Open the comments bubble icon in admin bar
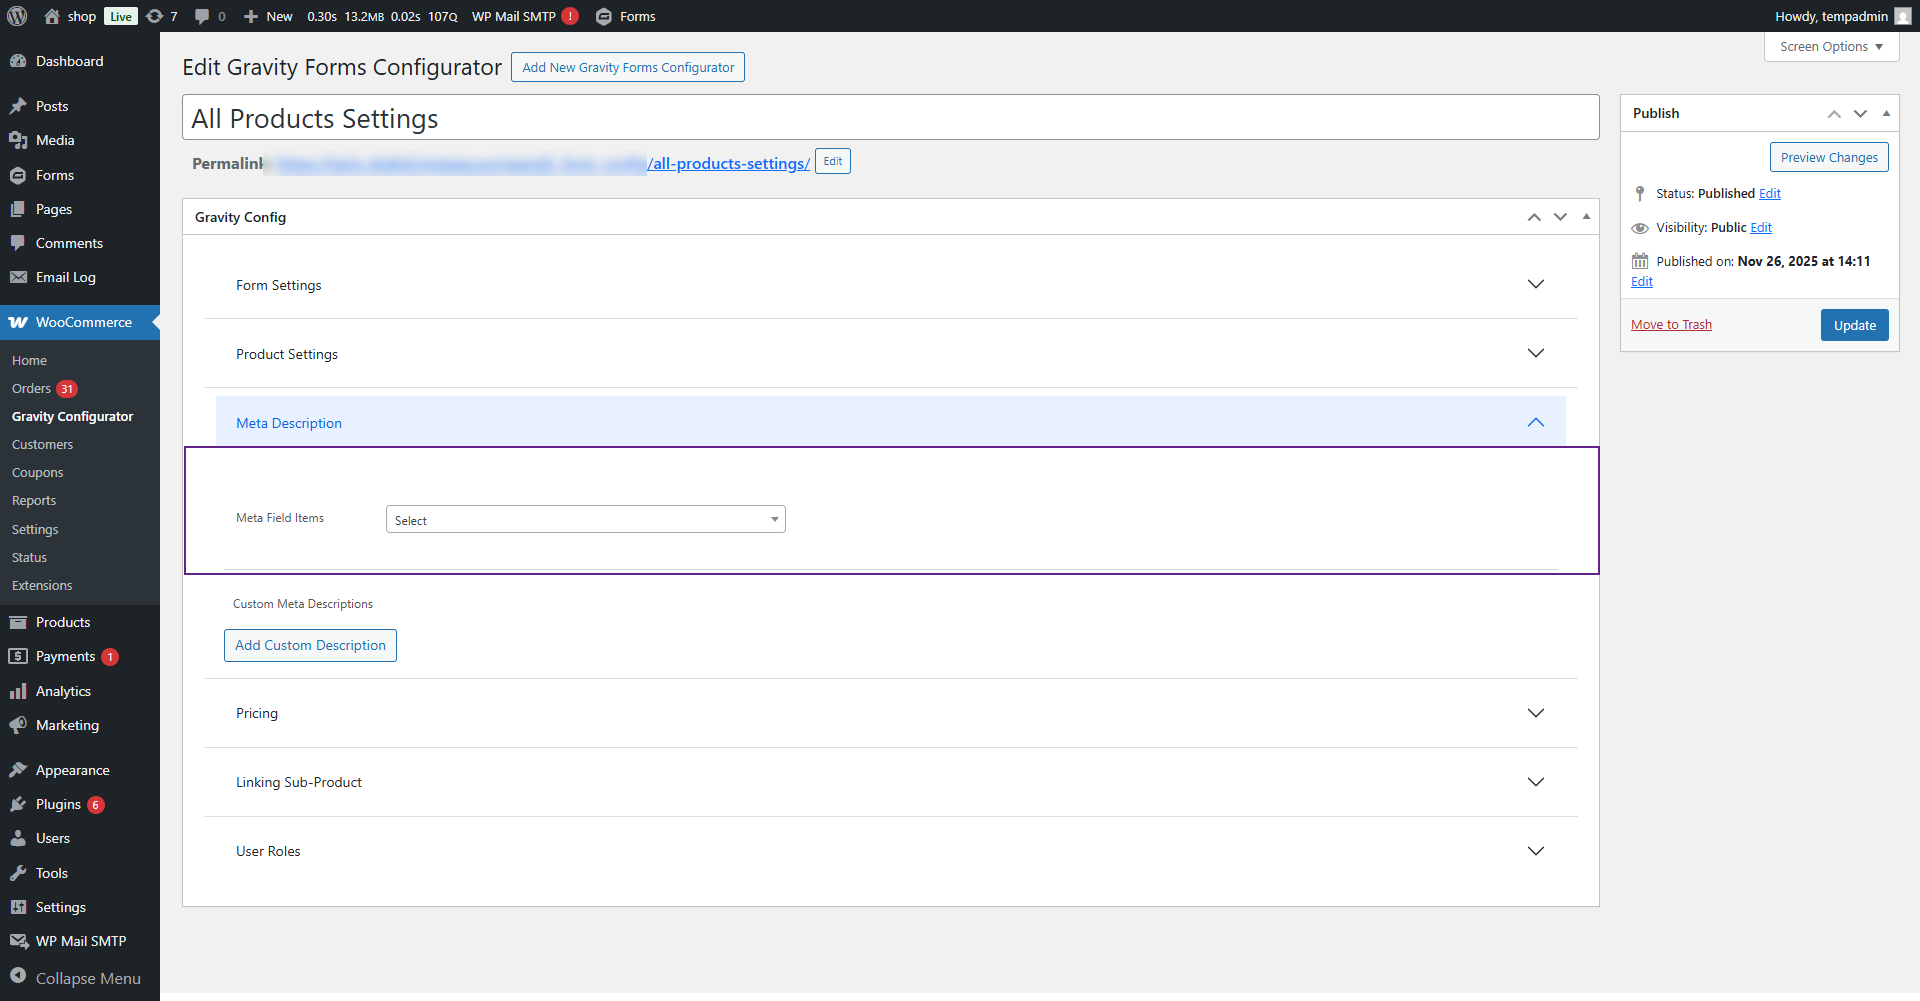This screenshot has width=1920, height=1001. pos(202,16)
